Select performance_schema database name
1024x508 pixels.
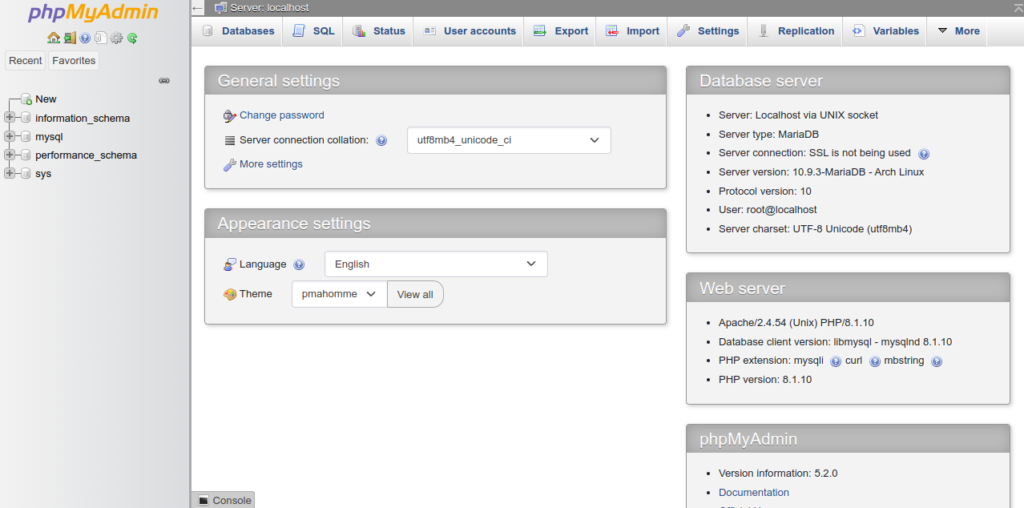tap(86, 155)
